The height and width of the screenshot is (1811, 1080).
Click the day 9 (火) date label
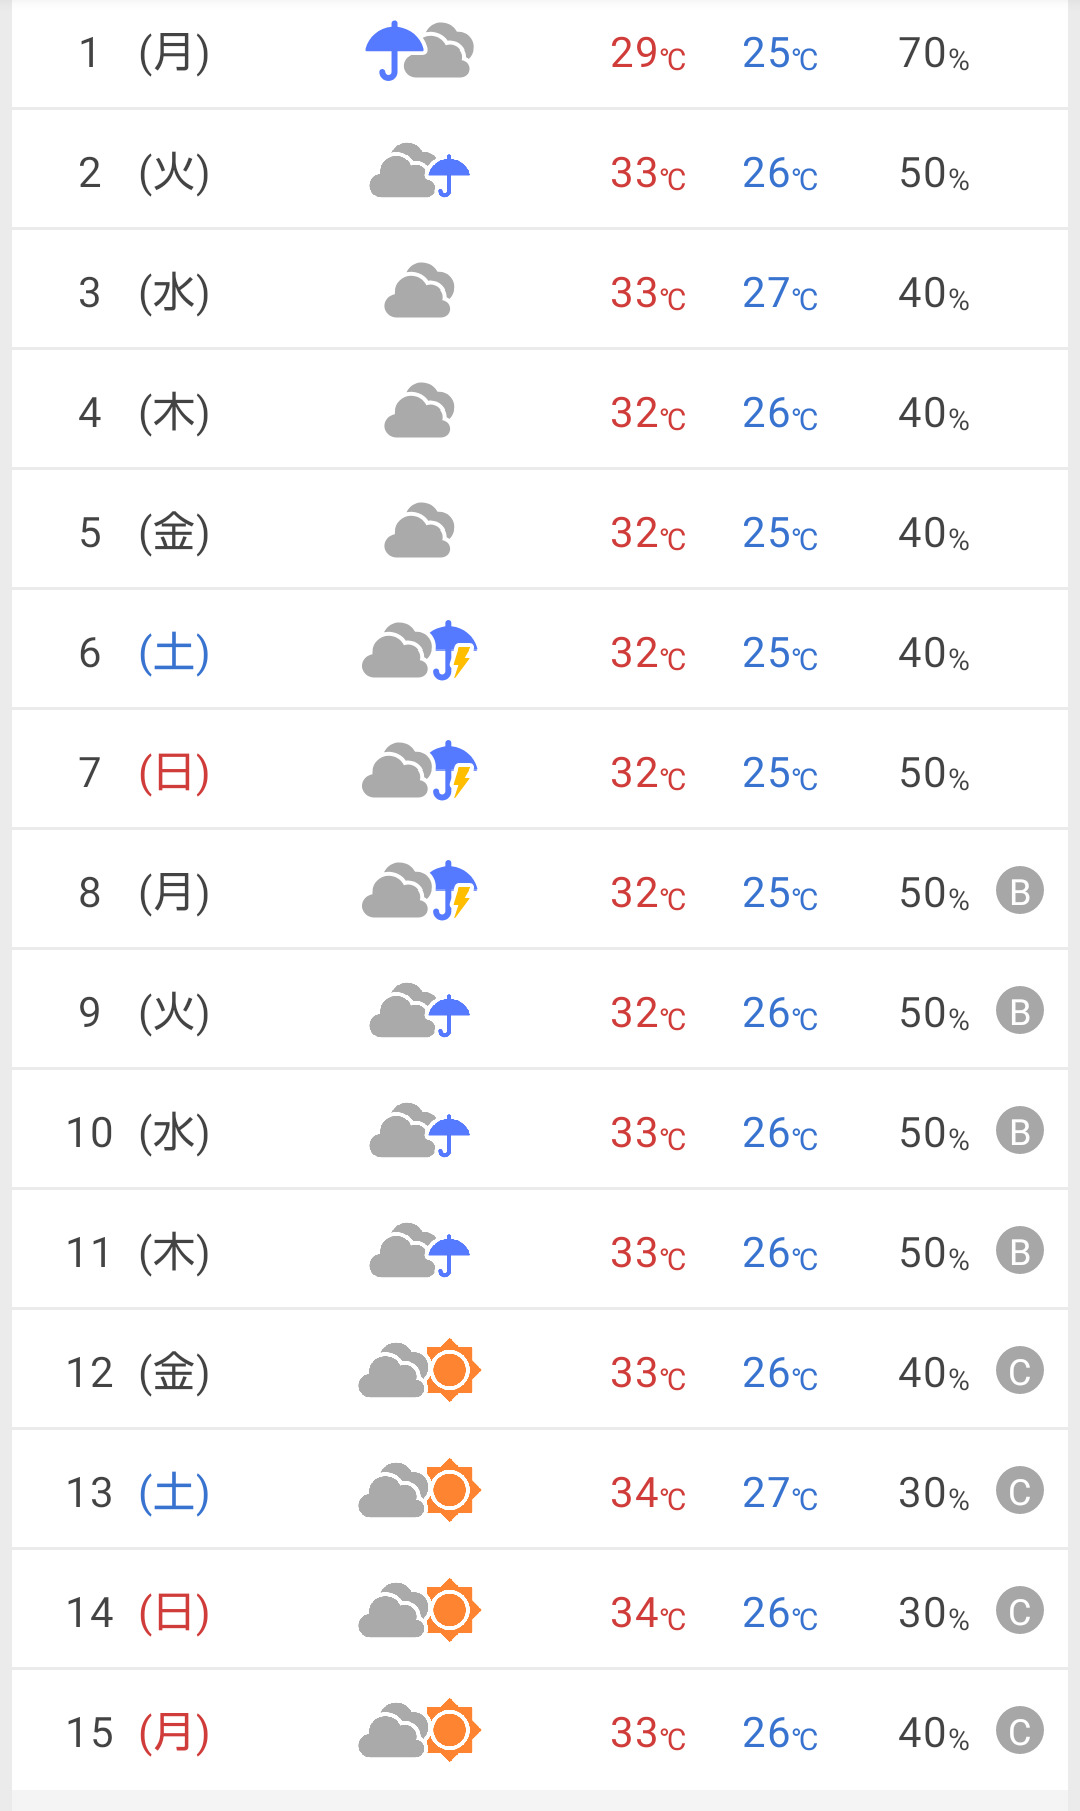(144, 1012)
